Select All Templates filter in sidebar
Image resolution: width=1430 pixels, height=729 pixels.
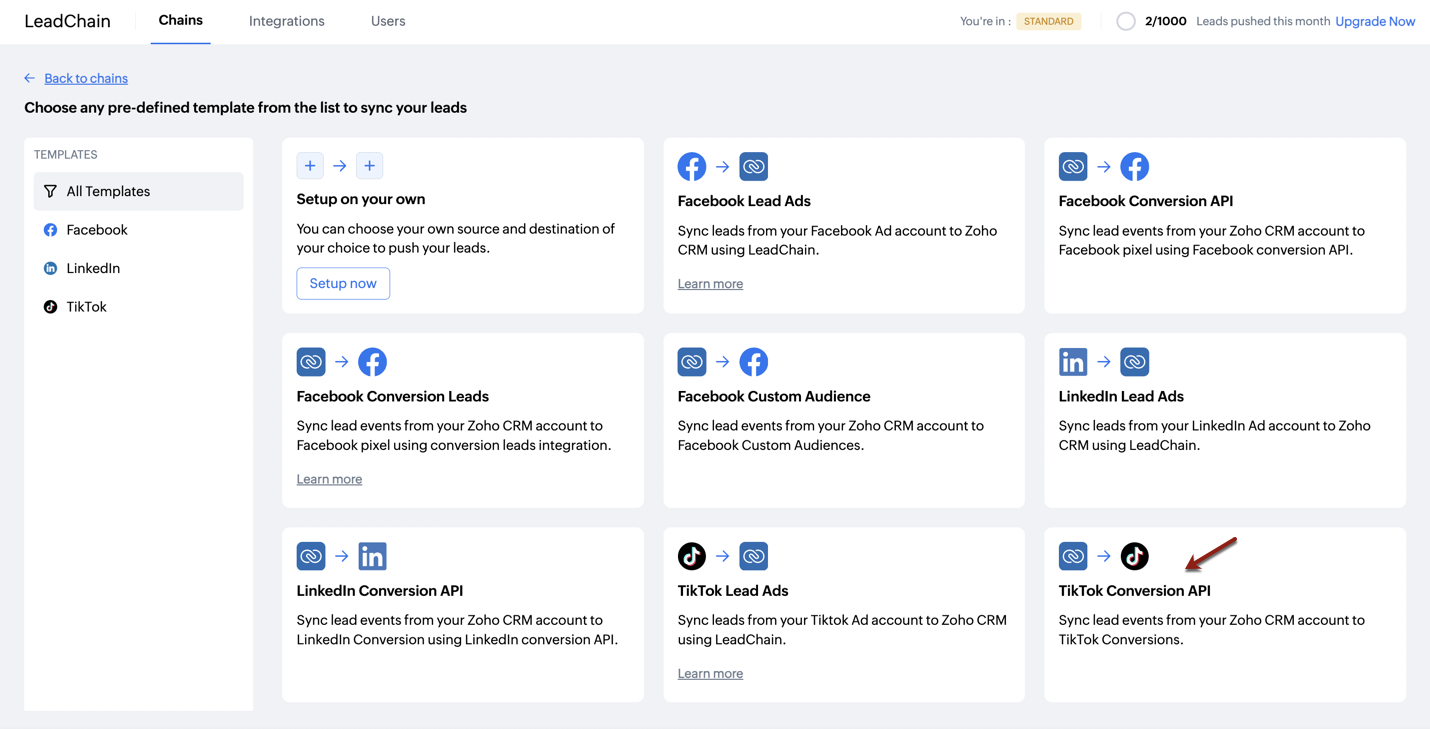click(108, 191)
